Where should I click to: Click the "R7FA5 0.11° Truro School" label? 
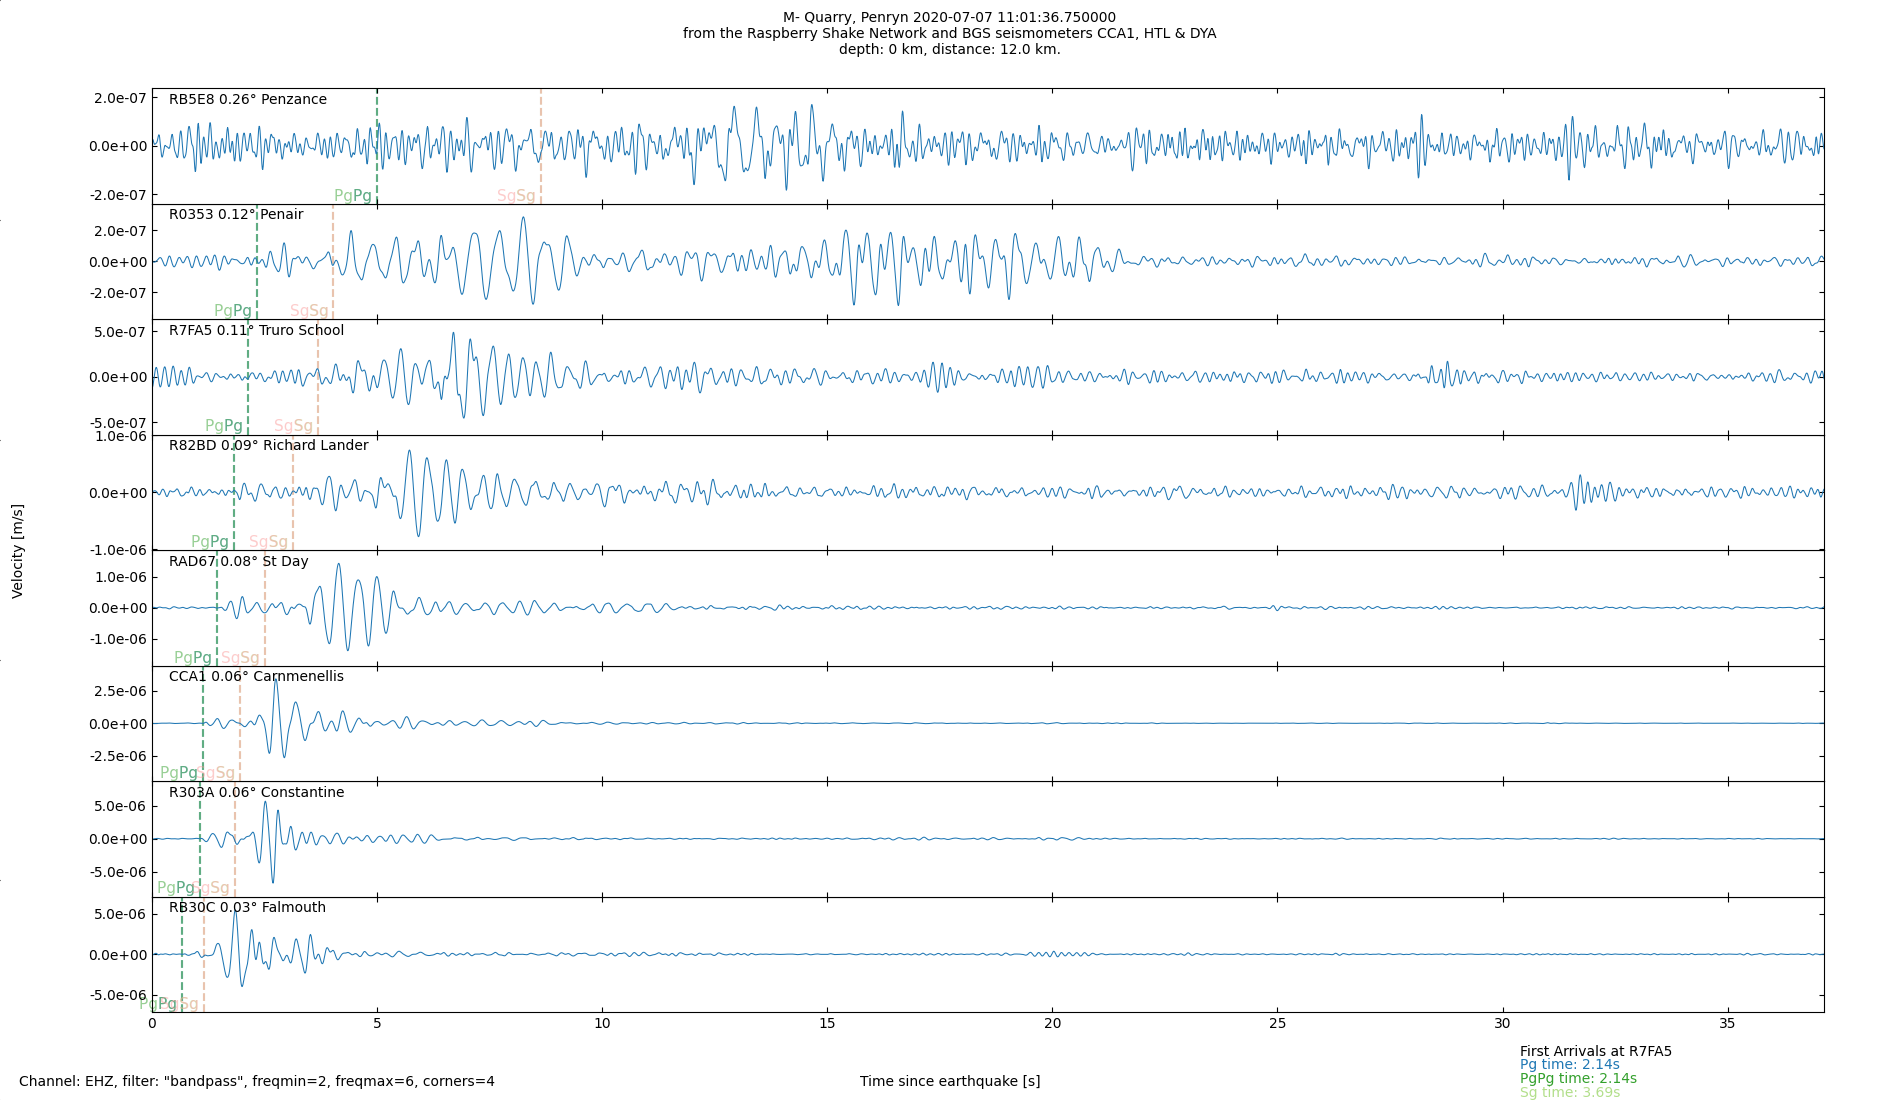point(256,330)
